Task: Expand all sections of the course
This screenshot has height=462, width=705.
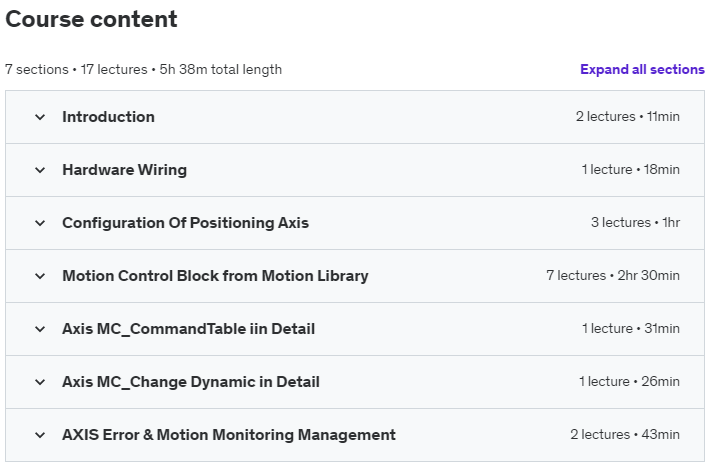Action: point(642,70)
